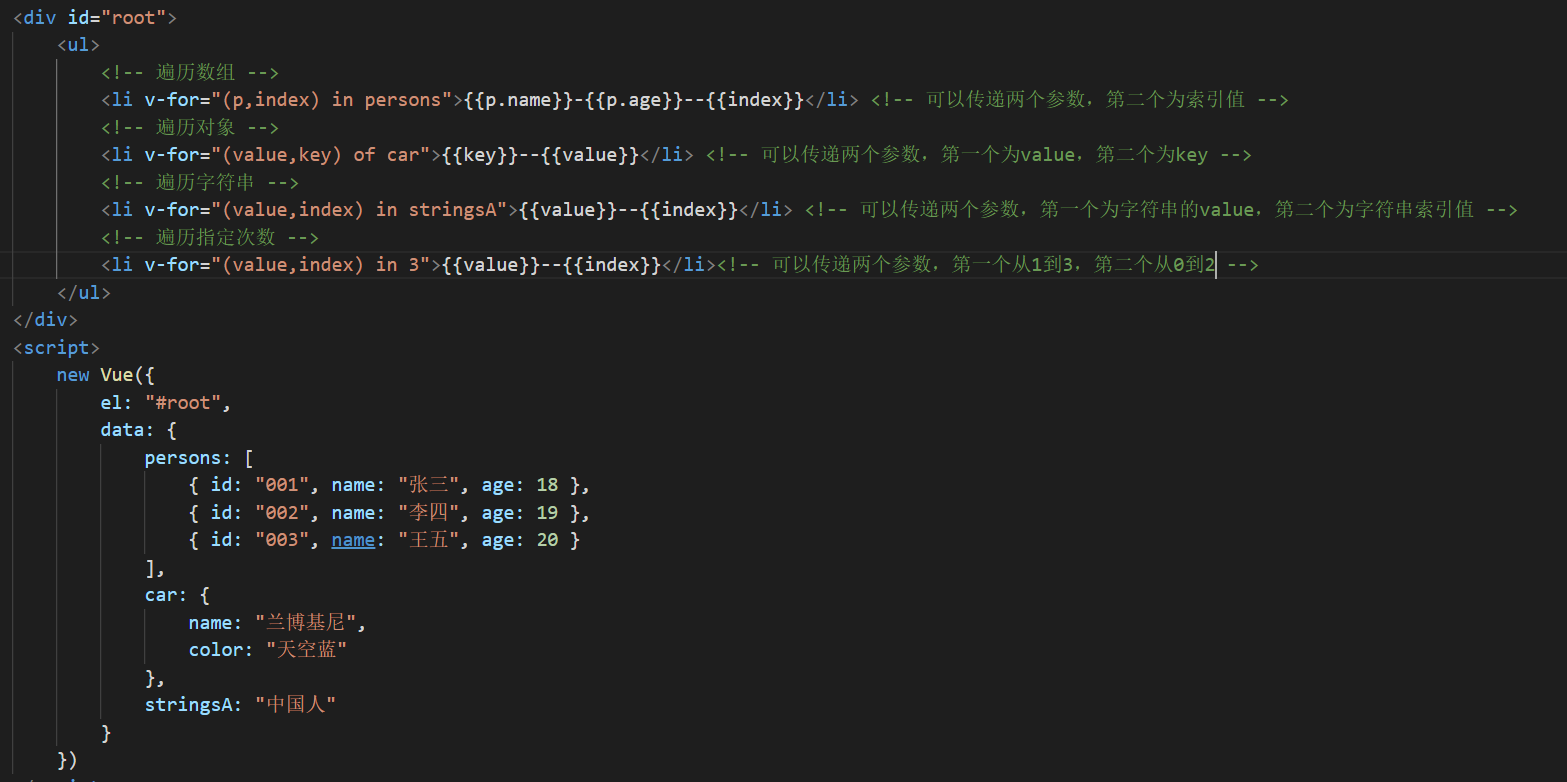
Task: Click the 遍历数组 comment line
Action: pos(189,73)
